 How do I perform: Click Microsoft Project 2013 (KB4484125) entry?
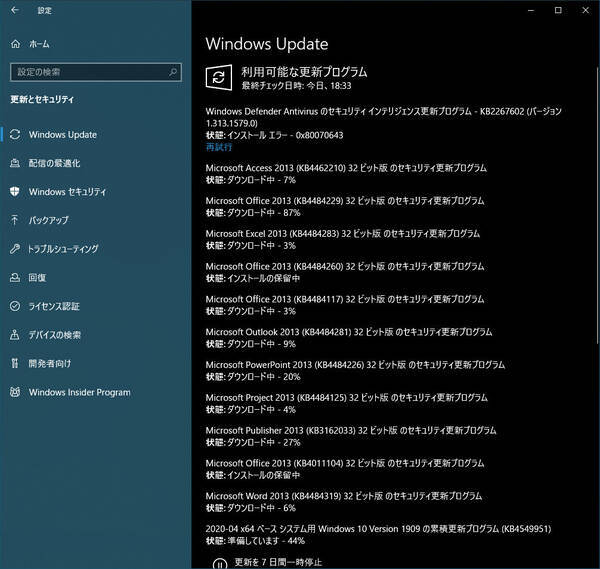pyautogui.click(x=346, y=398)
